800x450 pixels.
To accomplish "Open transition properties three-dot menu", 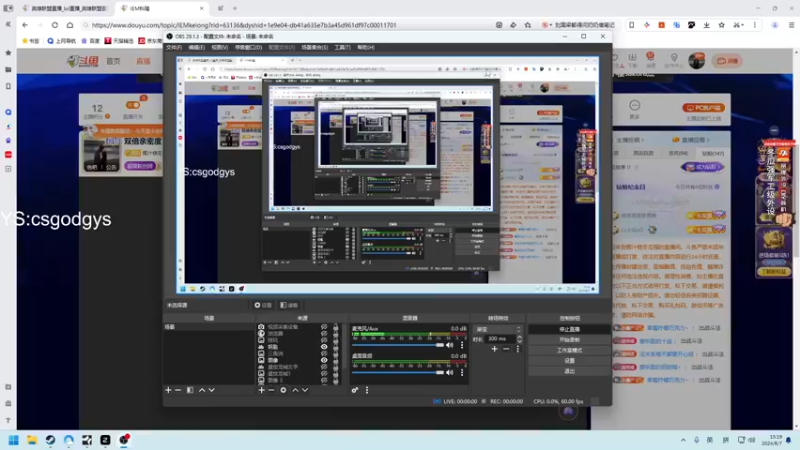I will coord(518,349).
